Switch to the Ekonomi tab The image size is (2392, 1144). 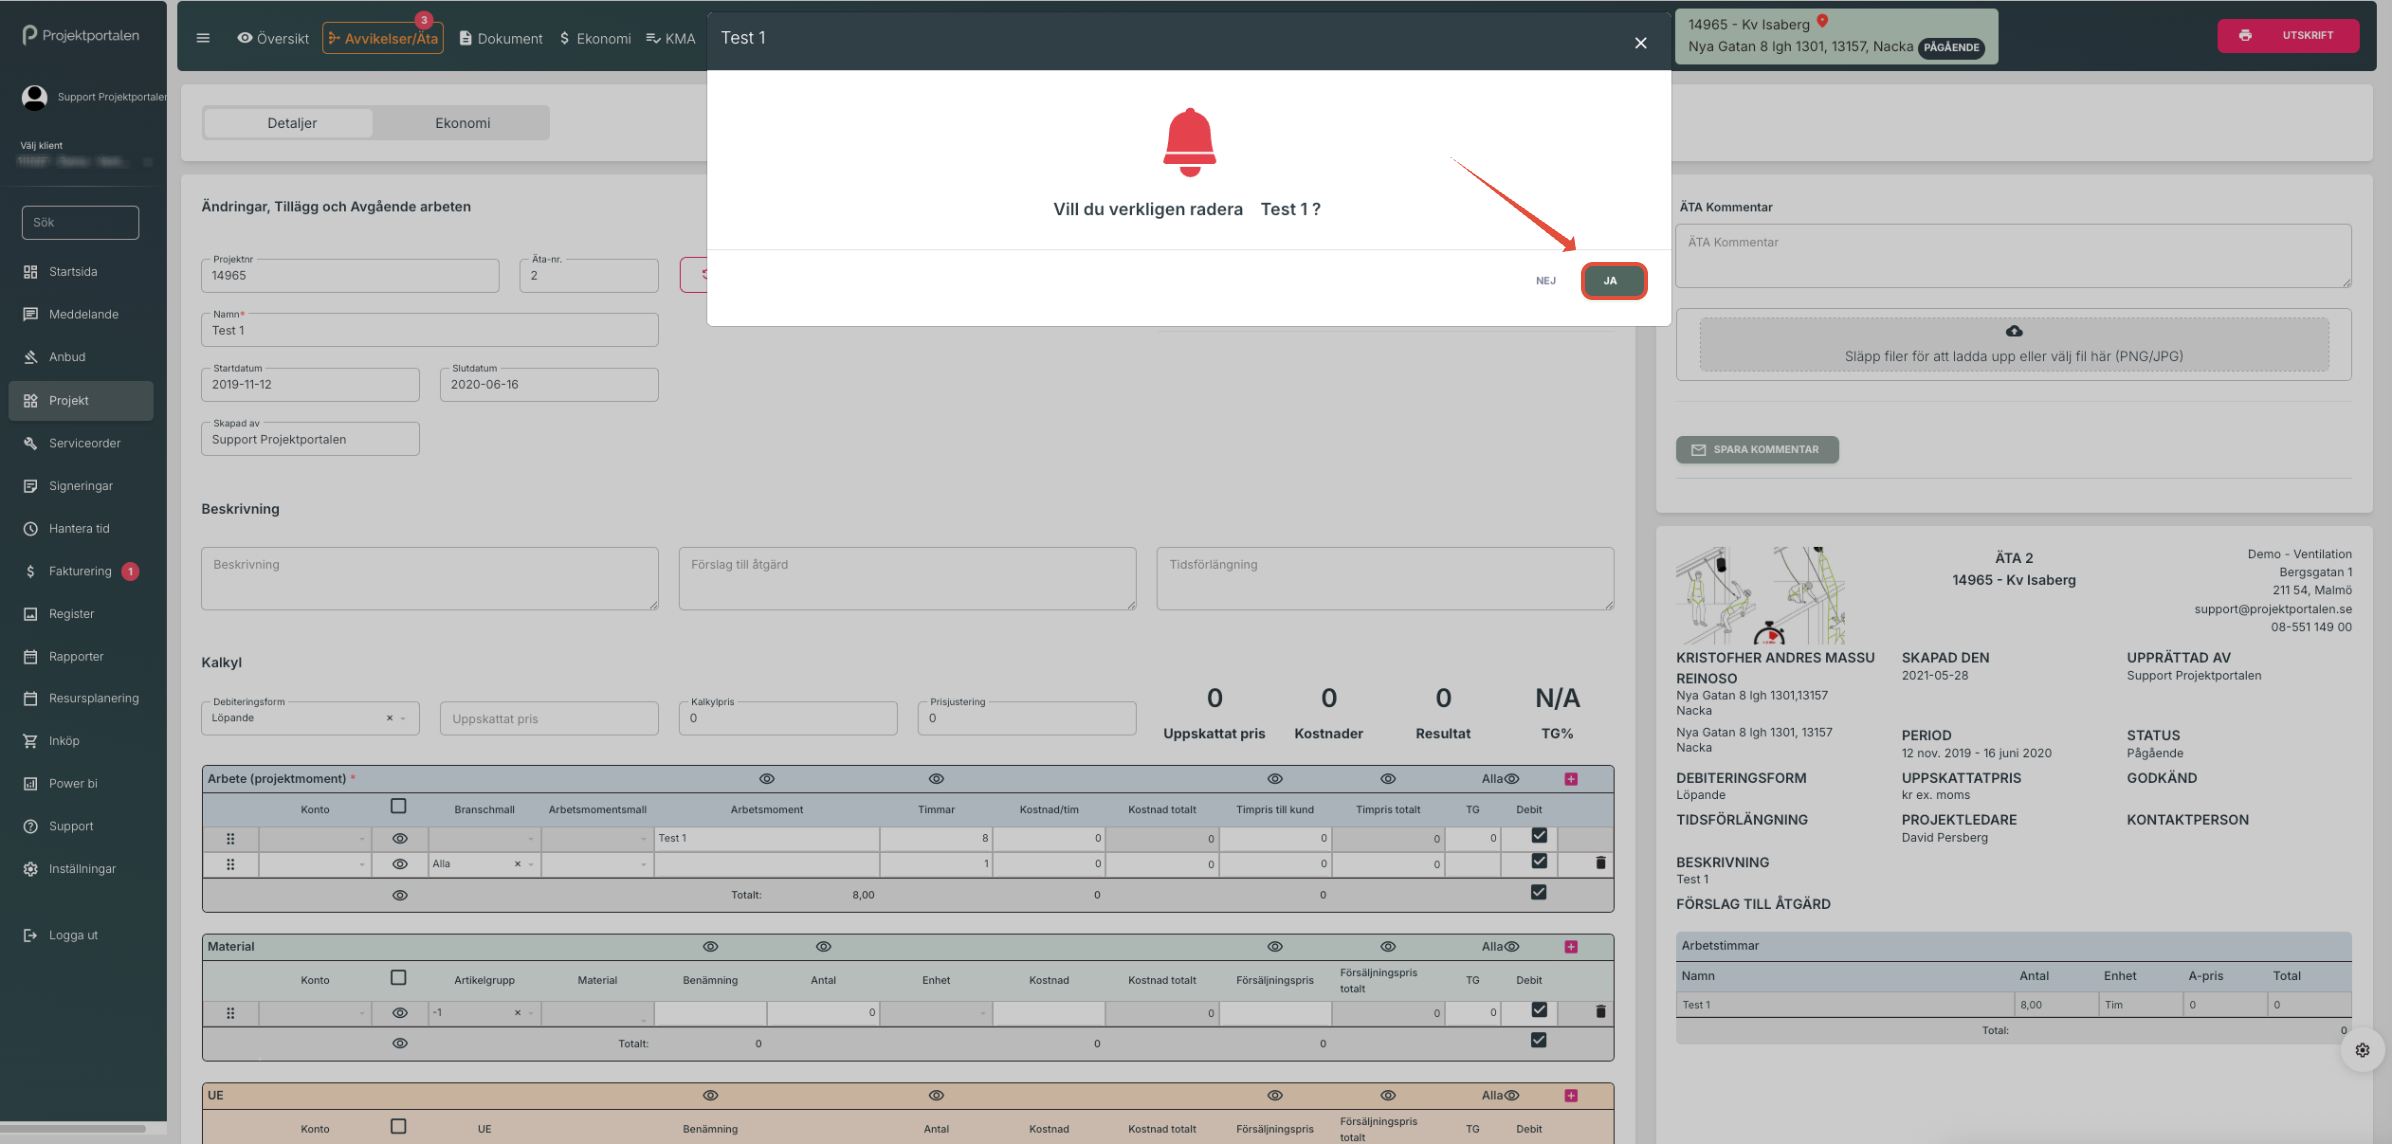[462, 123]
